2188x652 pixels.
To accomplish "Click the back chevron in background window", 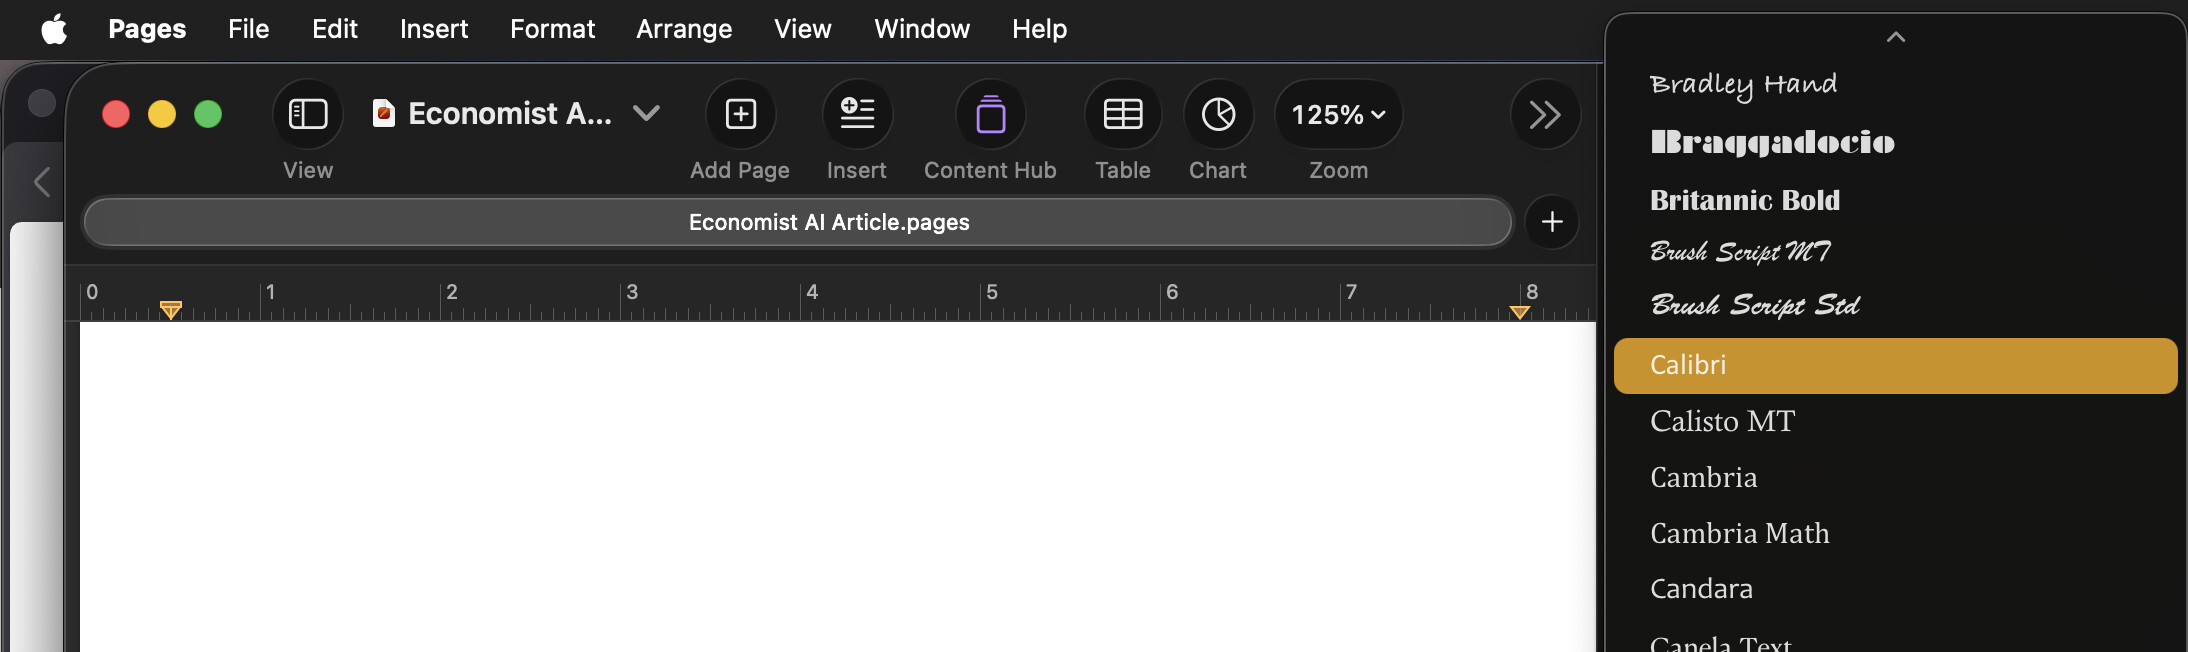I will click(42, 182).
